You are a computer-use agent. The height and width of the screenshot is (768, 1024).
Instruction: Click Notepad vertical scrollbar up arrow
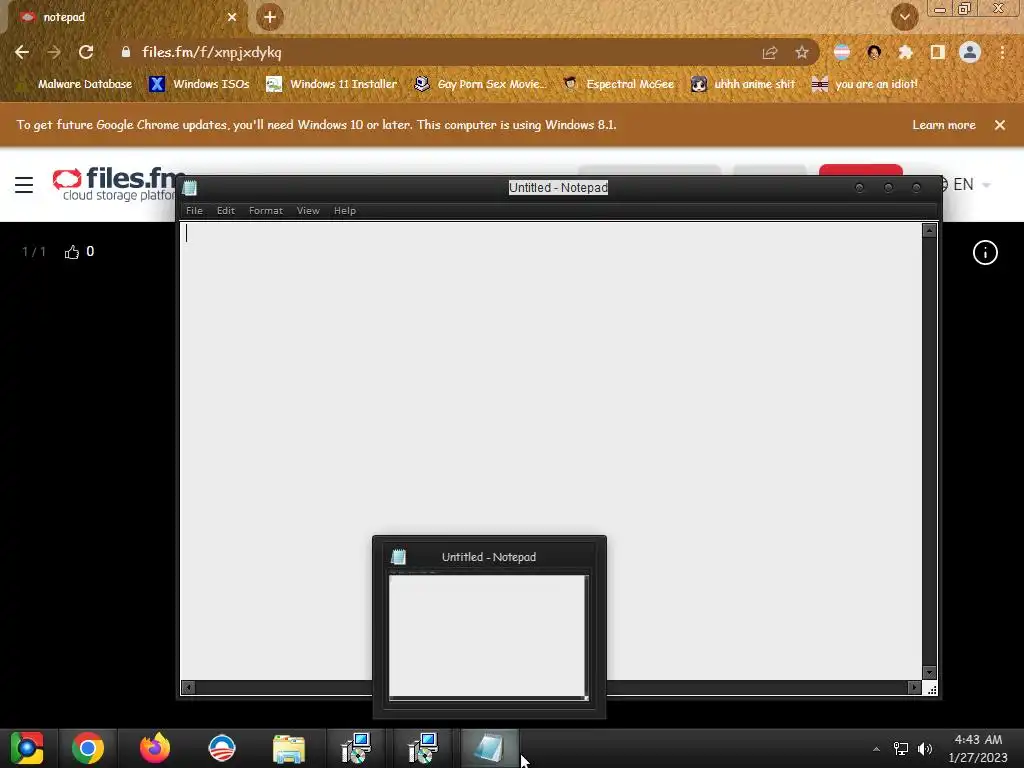(929, 231)
